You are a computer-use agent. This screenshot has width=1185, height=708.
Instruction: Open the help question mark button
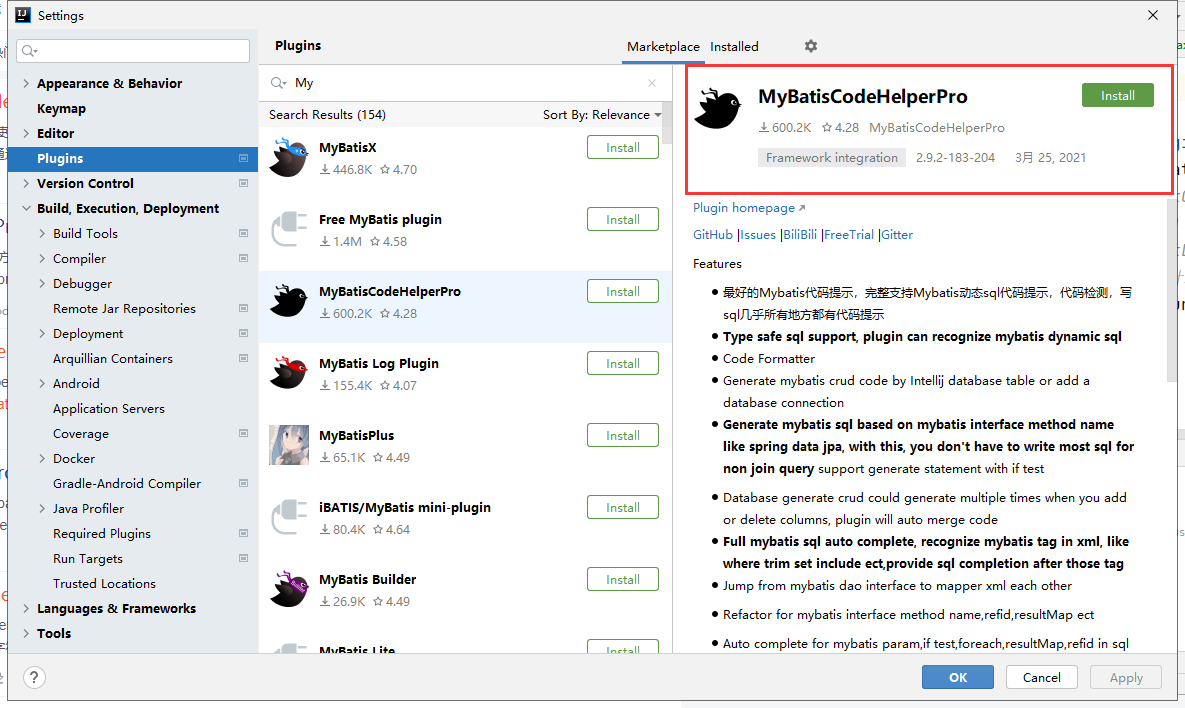[x=34, y=677]
